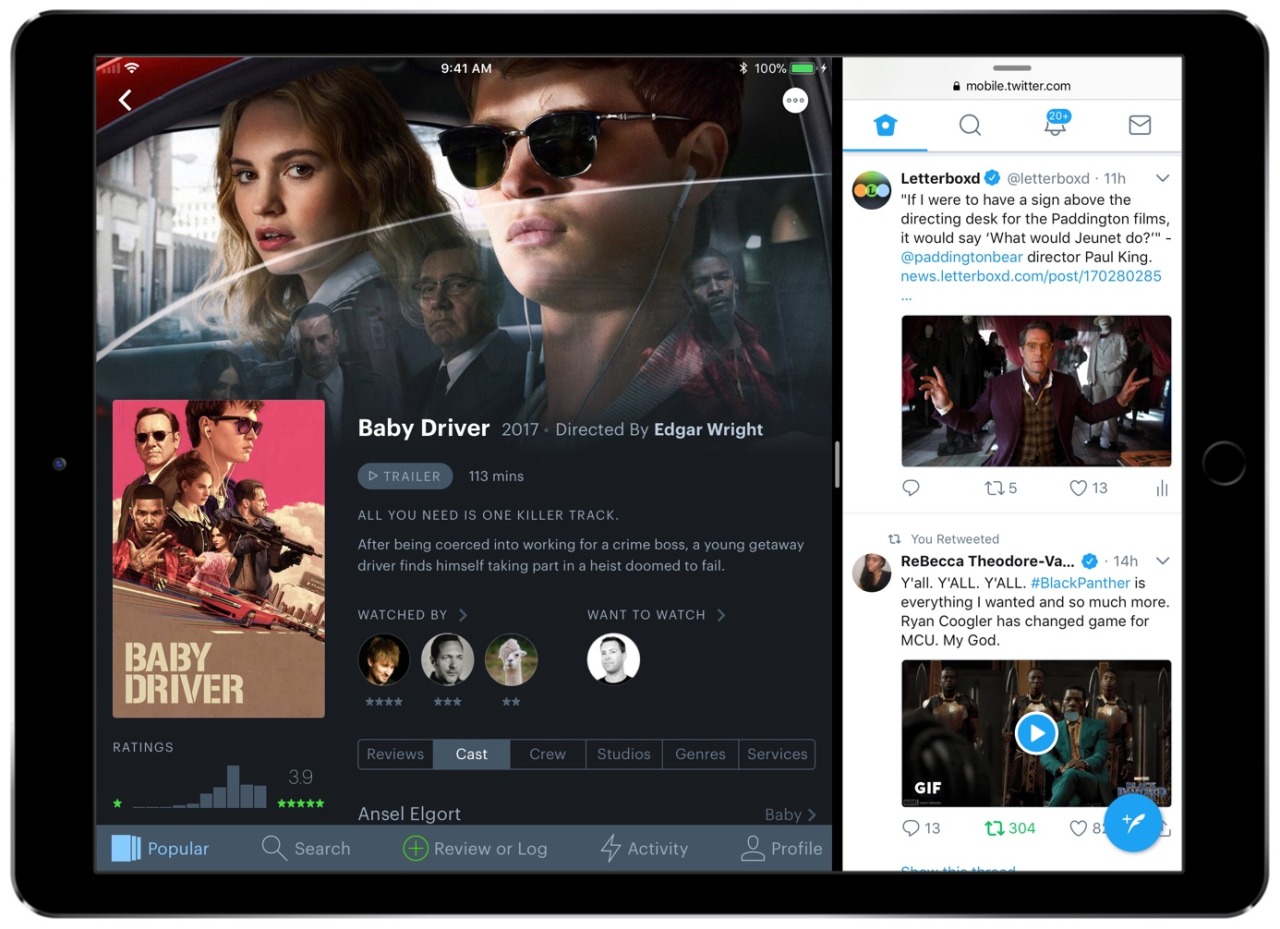Undo retweet on the 304-retweet tweet
This screenshot has height=929, width=1280.
(x=1010, y=828)
